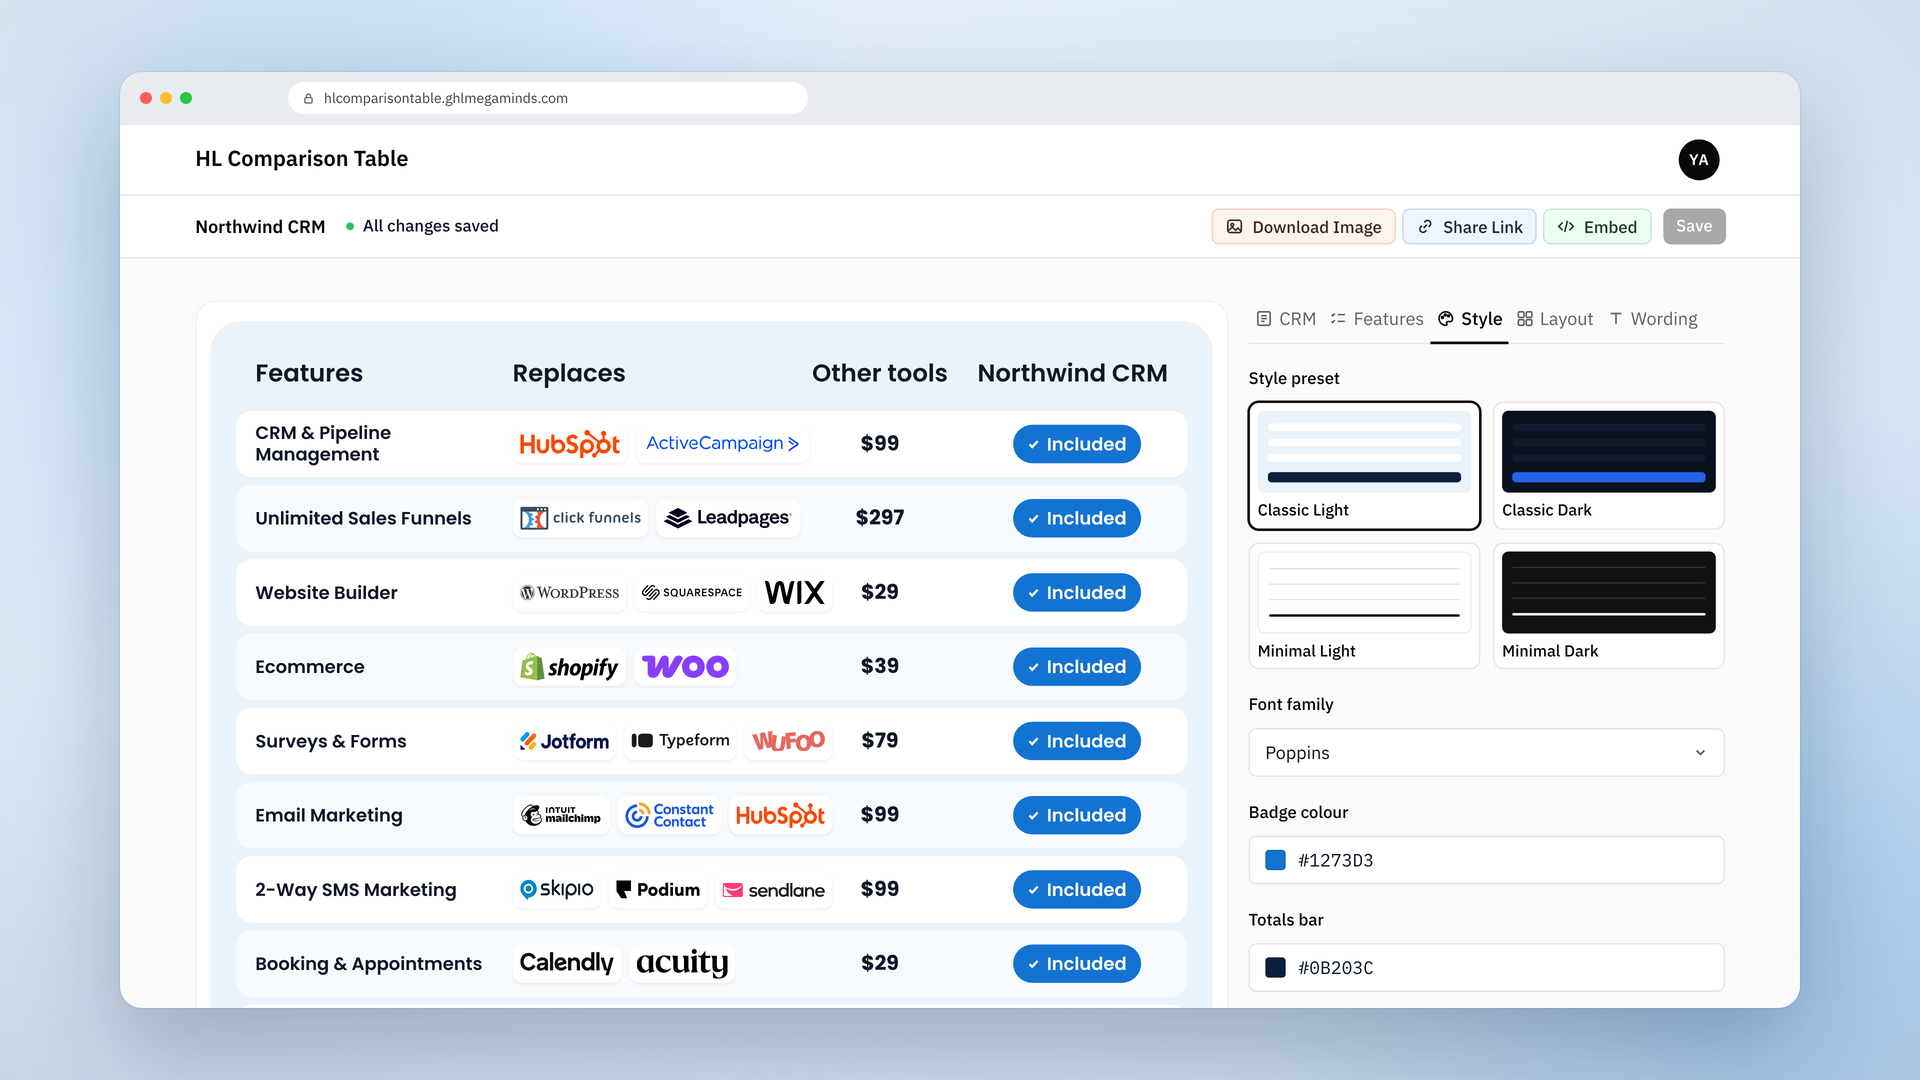The image size is (1920, 1080).
Task: Click the WordPress logo chip
Action: point(570,593)
